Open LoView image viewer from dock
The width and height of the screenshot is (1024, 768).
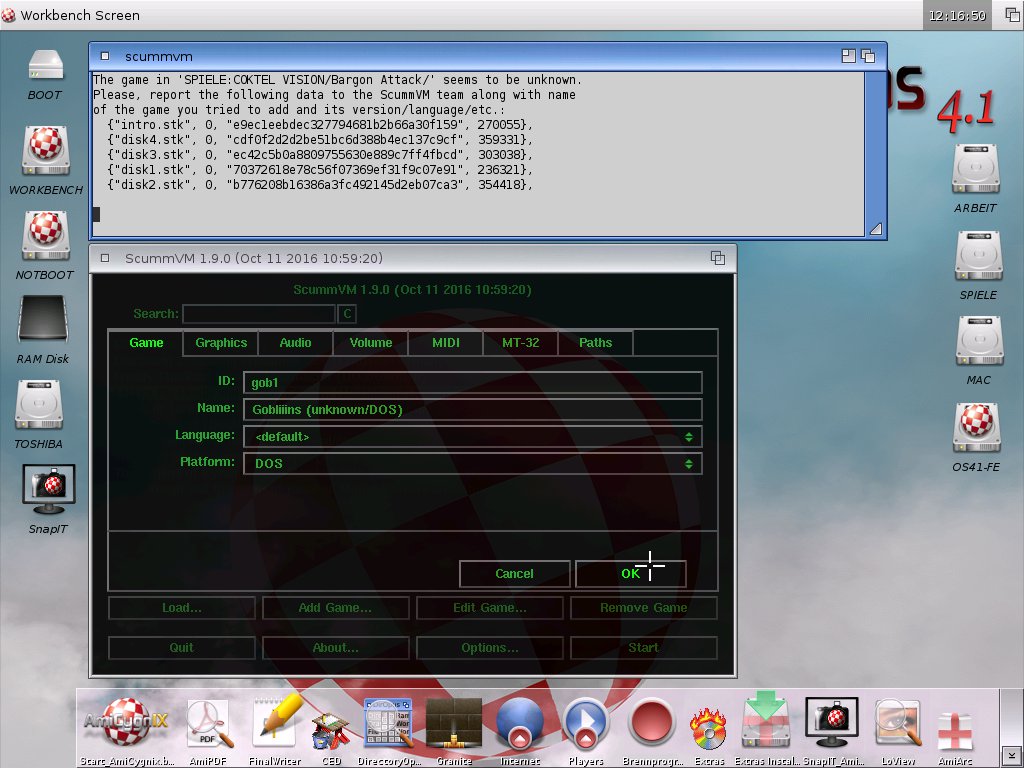click(x=899, y=724)
